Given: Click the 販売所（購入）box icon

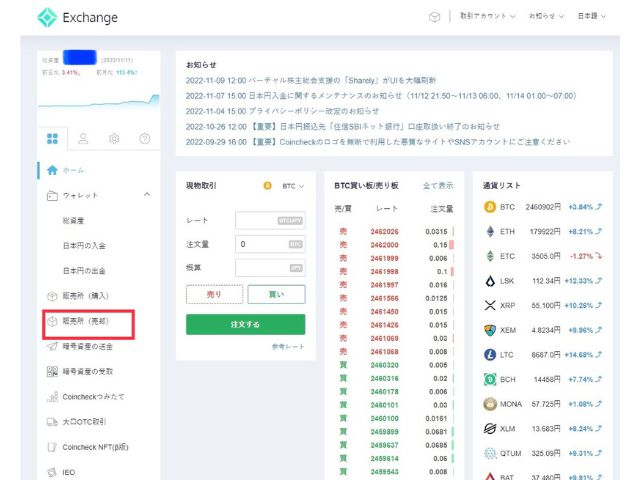Looking at the screenshot, I should tap(52, 296).
